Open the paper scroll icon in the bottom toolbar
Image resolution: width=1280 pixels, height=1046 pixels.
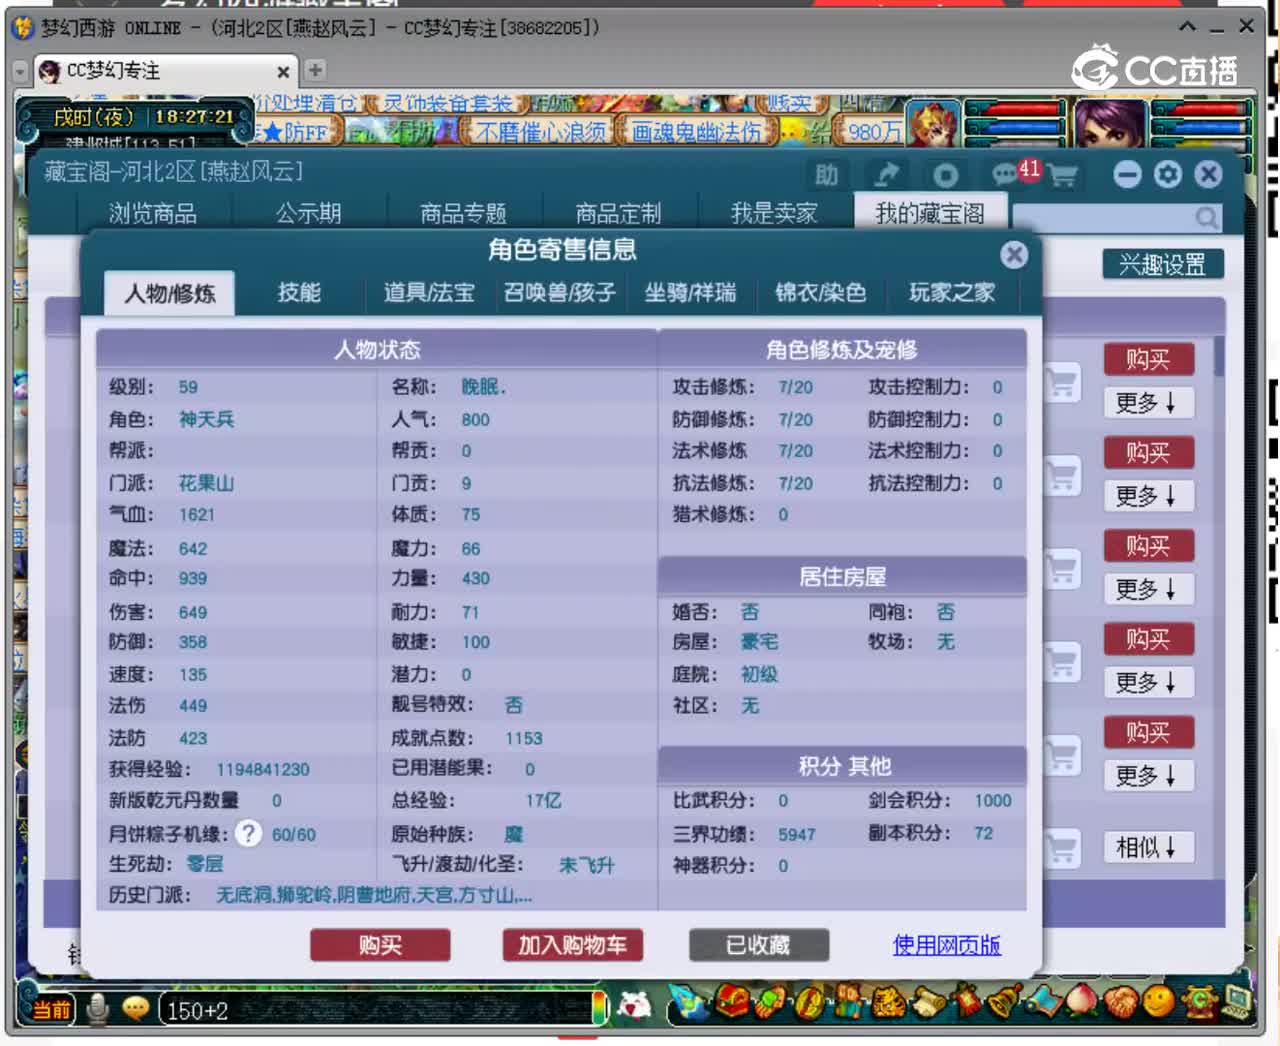tap(927, 1001)
